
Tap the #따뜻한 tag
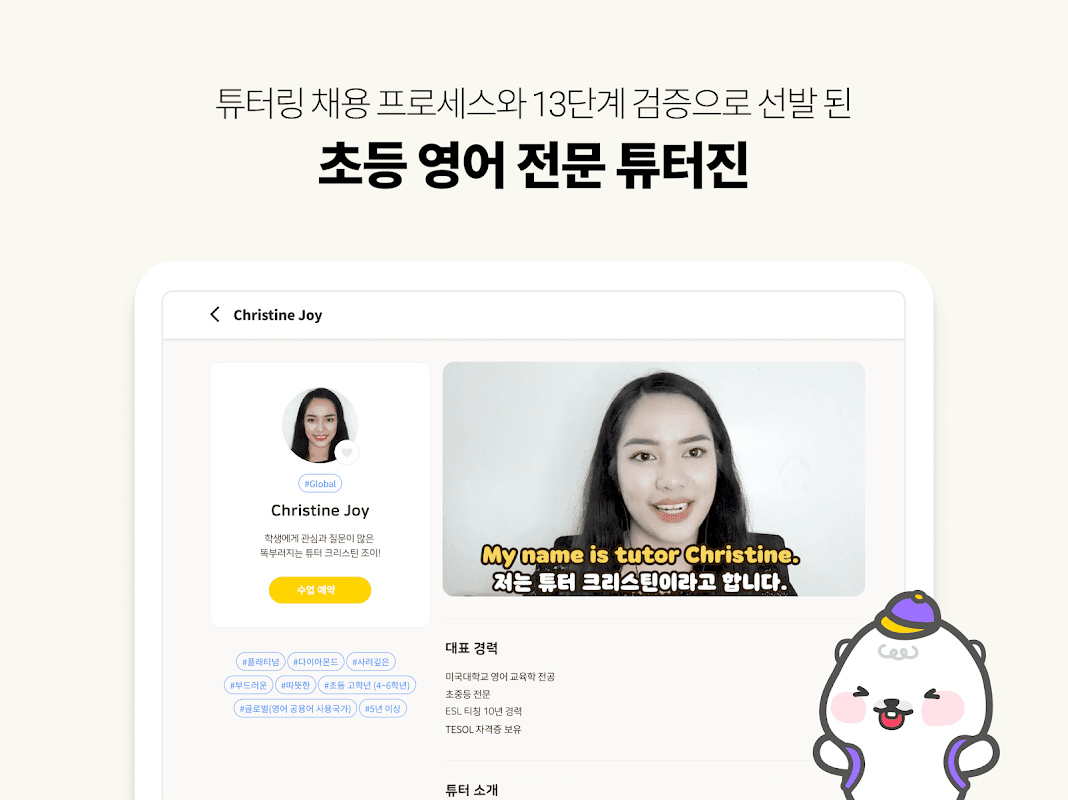[296, 685]
